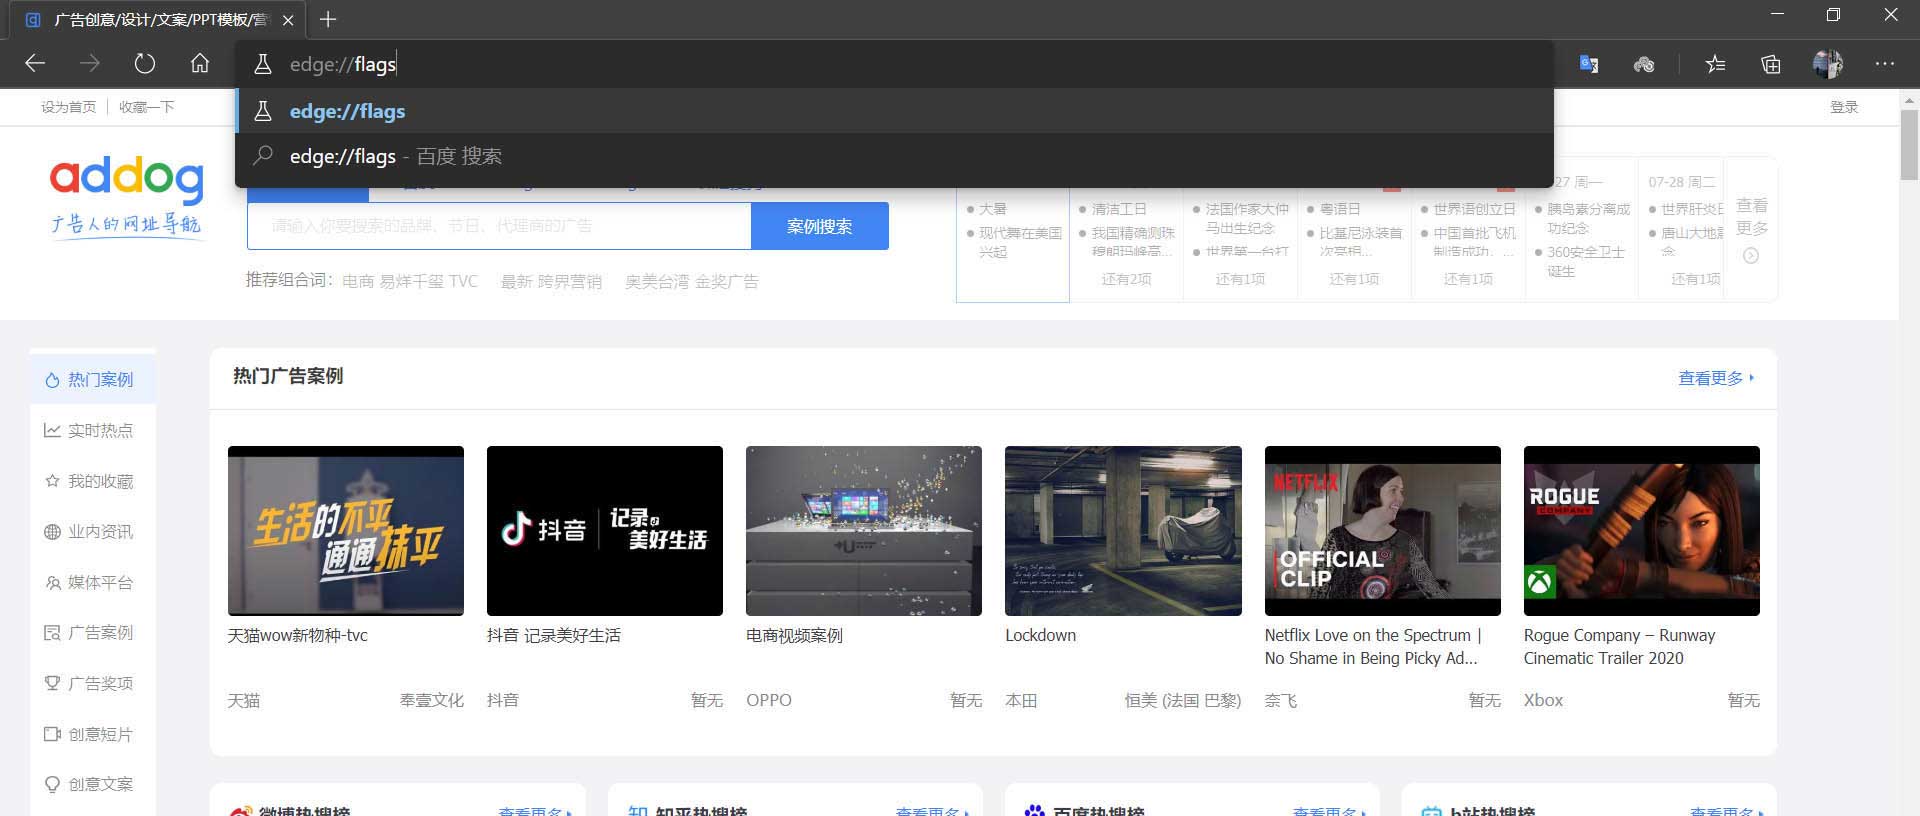The image size is (1920, 816).
Task: Click the 现代舞在美国兴起 calendar entry
Action: [1020, 242]
